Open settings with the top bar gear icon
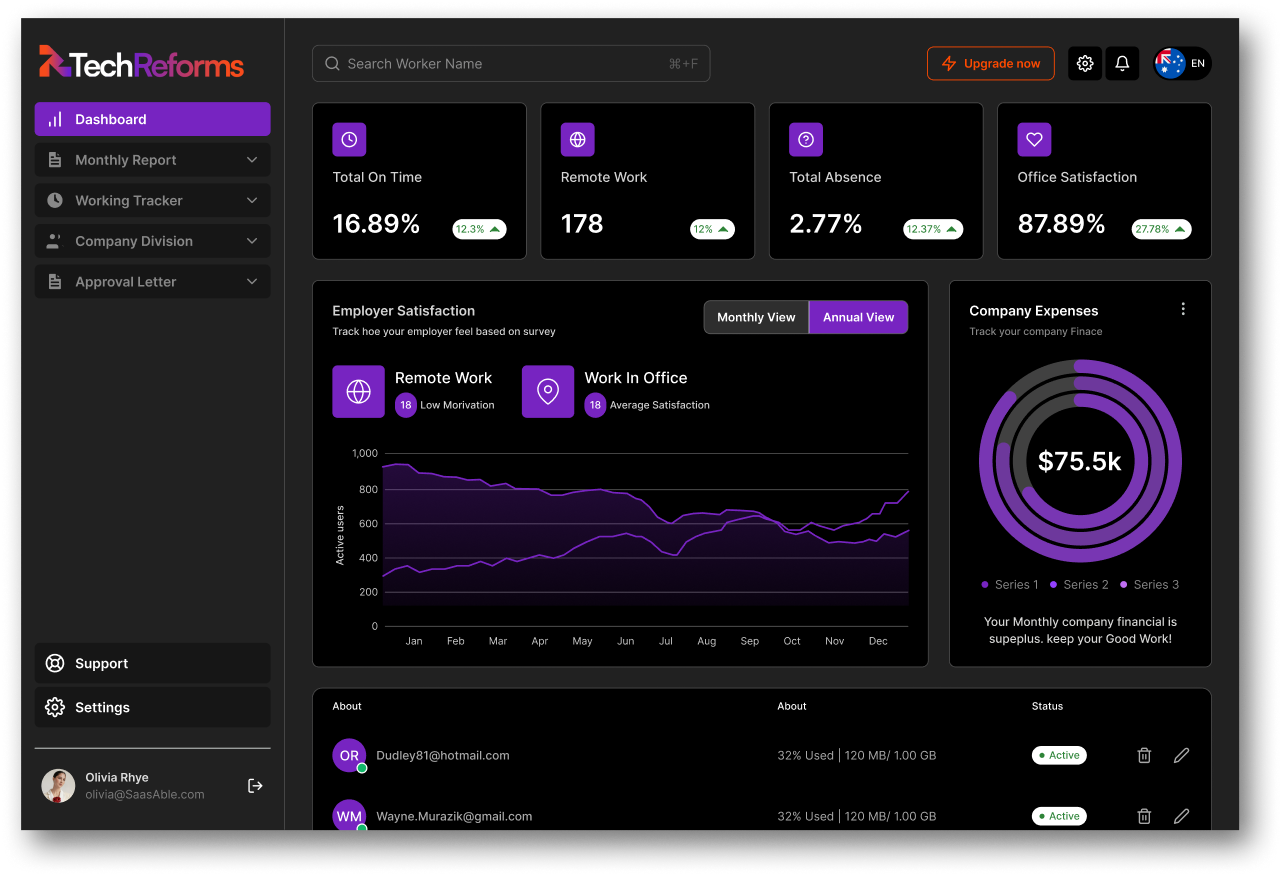 (1085, 63)
